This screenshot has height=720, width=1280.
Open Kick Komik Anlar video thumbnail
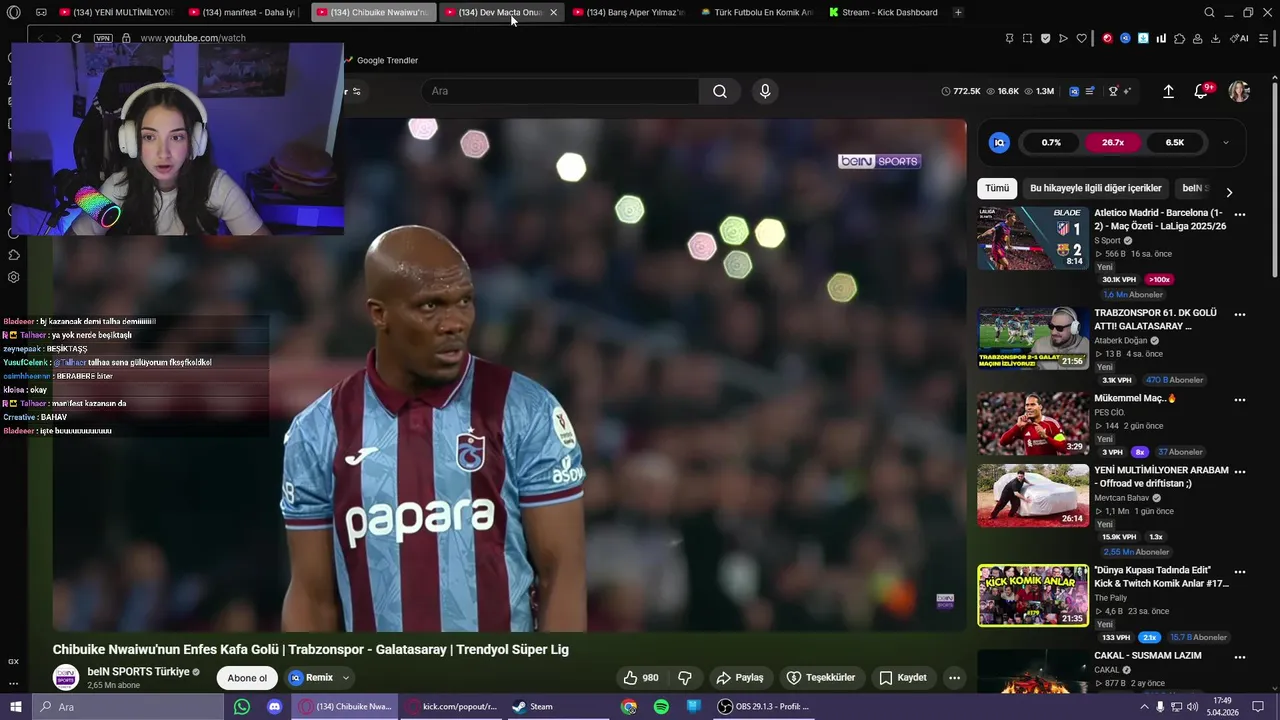pyautogui.click(x=1033, y=596)
